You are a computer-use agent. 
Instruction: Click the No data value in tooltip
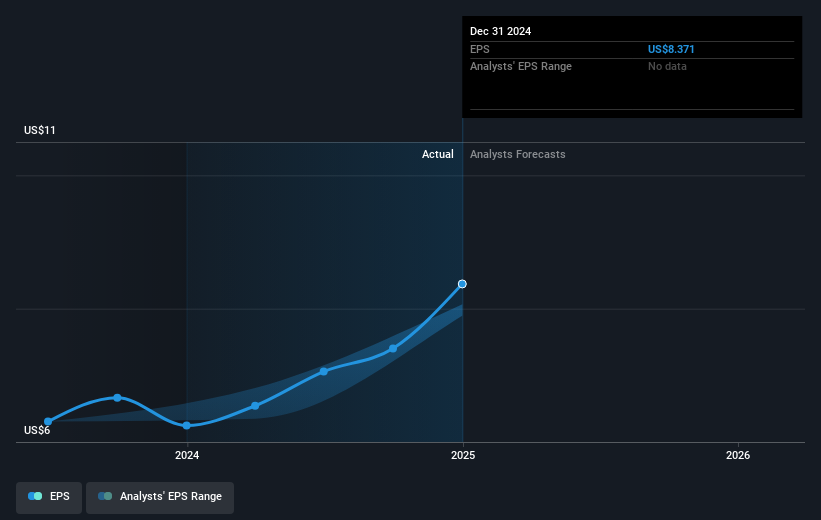[667, 67]
